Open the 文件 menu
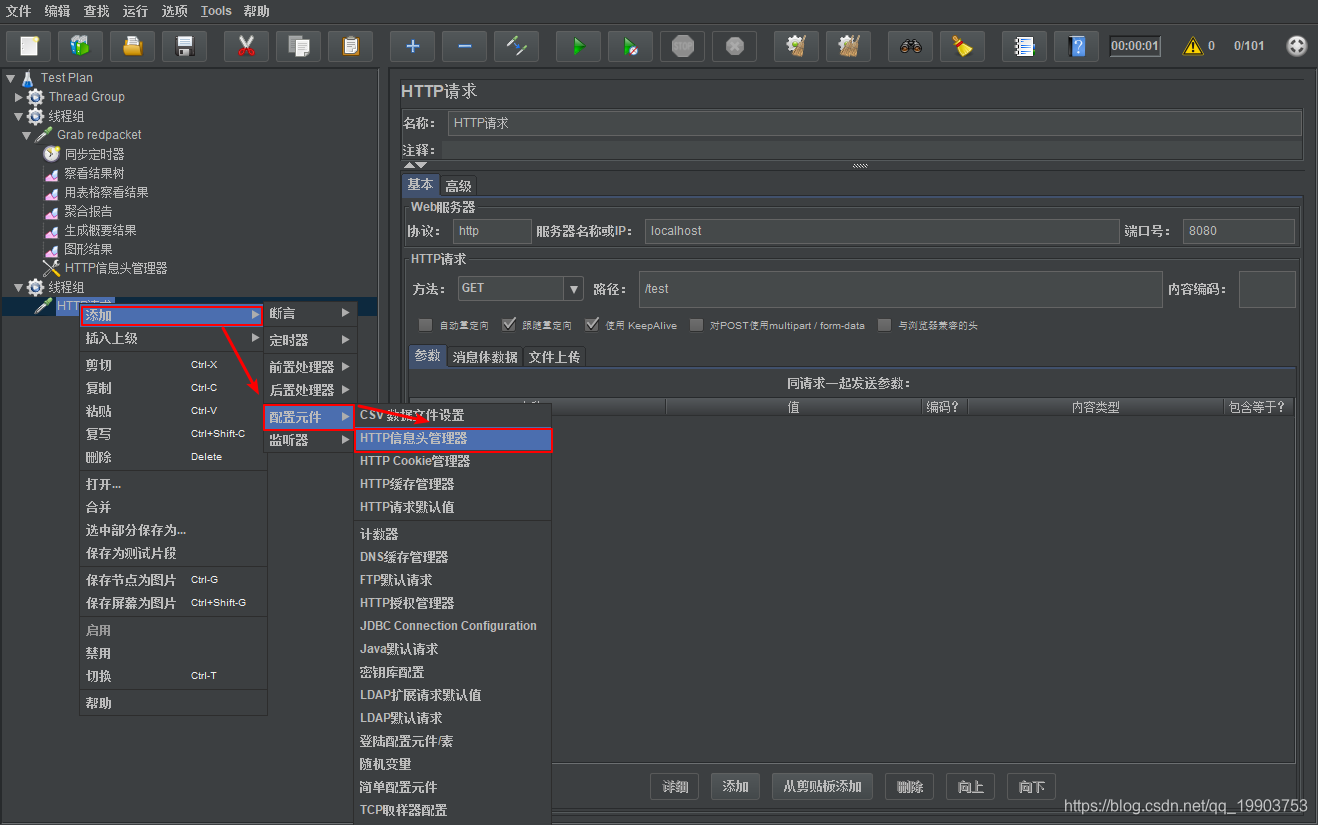 click(19, 11)
